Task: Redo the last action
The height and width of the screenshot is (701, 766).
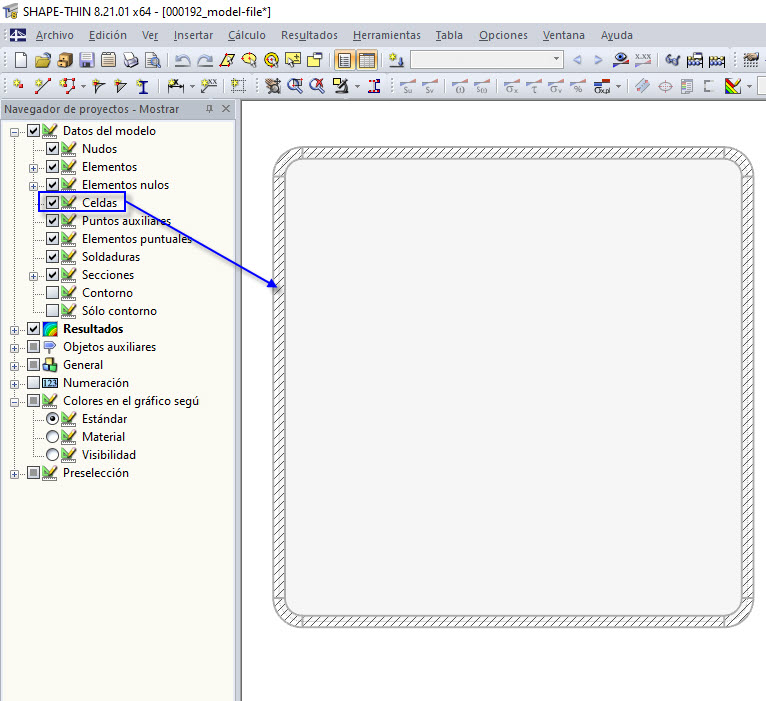Action: (x=205, y=60)
